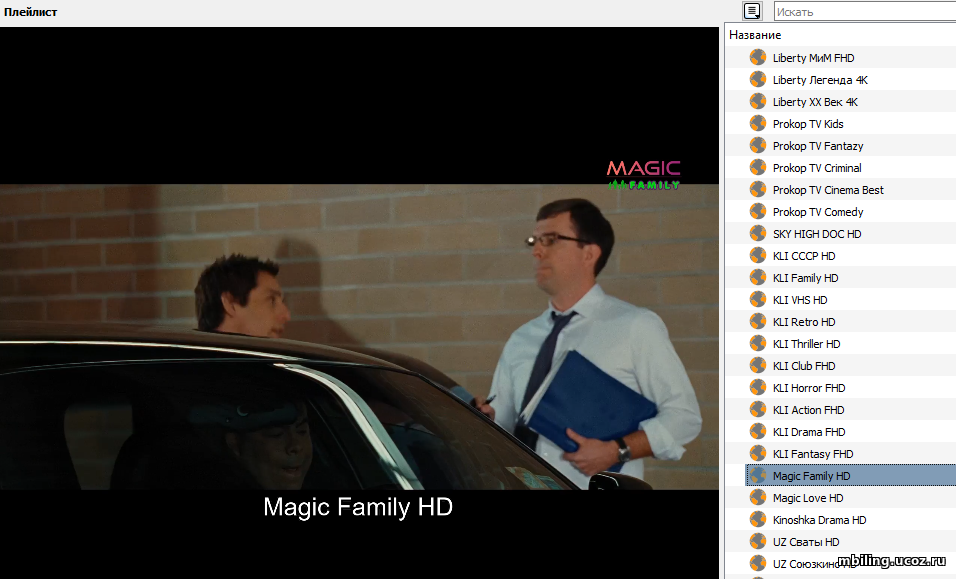Image resolution: width=956 pixels, height=579 pixels.
Task: Click the globe icon for Kinoshka Drama HD
Action: click(758, 519)
